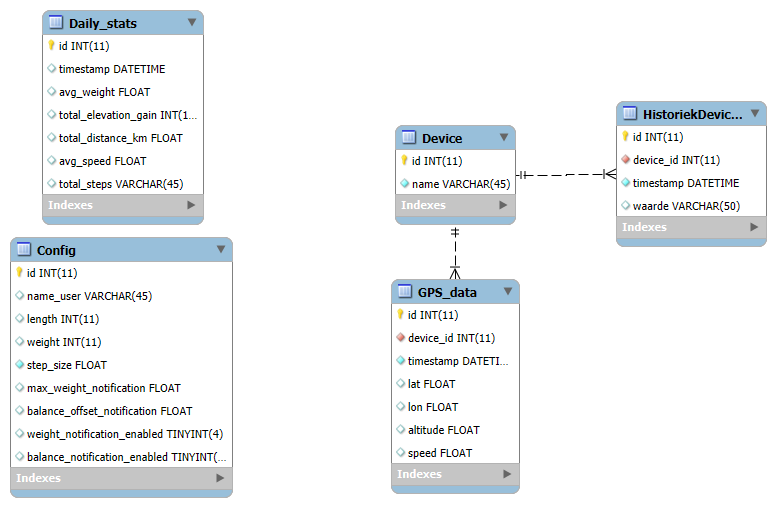Viewport: 776px width, 507px height.
Task: Select the altitude FLOAT column in GPS_data
Action: pos(455,430)
